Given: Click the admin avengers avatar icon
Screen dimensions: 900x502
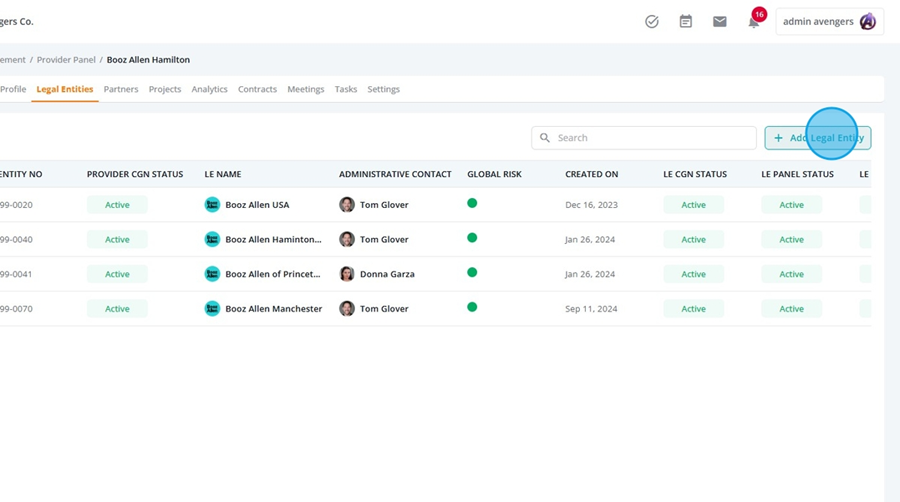Looking at the screenshot, I should [867, 22].
